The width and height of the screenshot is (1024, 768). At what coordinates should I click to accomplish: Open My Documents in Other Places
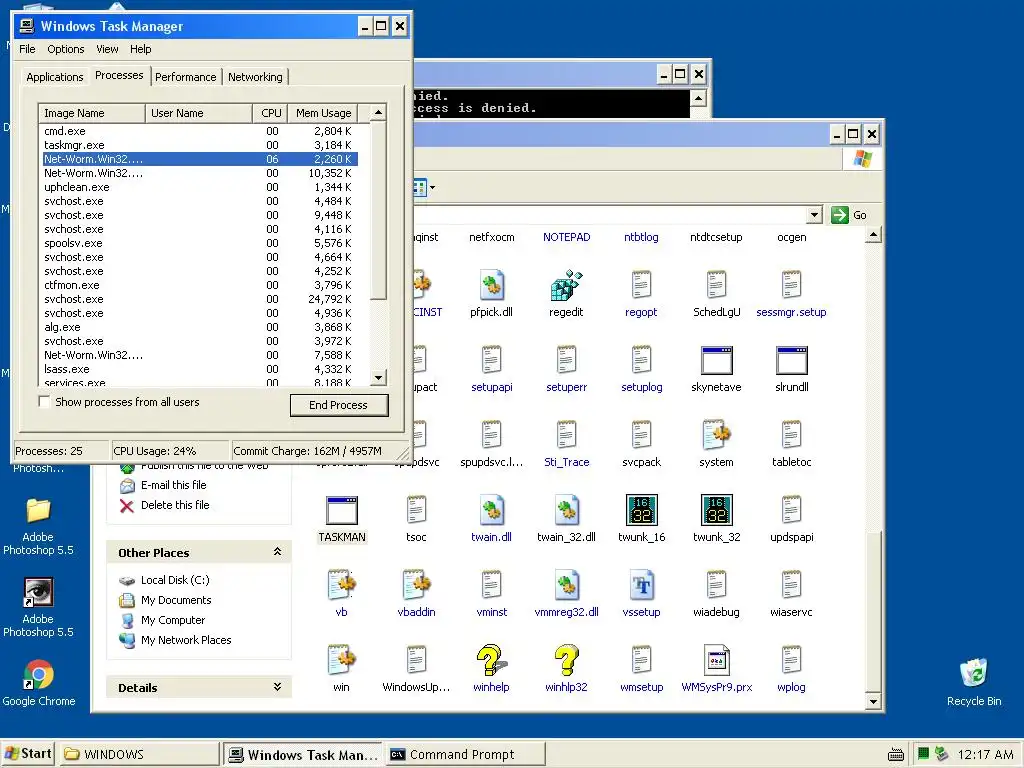(x=176, y=600)
